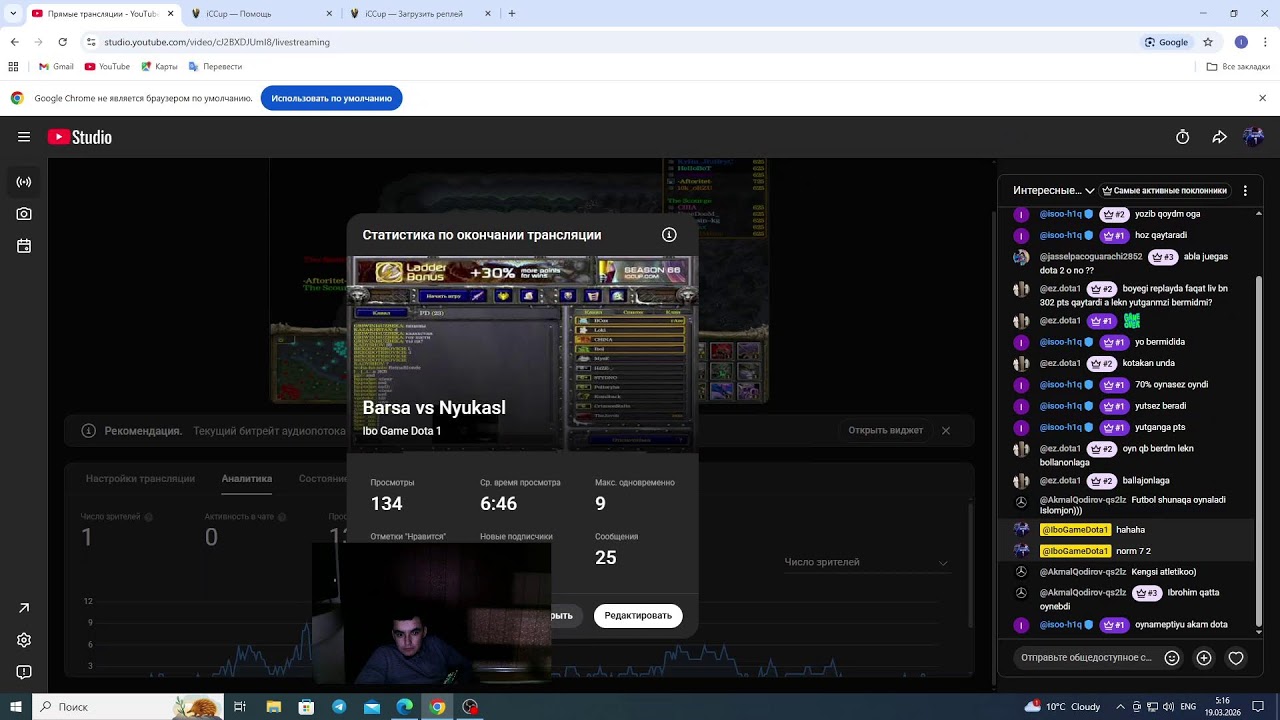The image size is (1280, 720).
Task: Send a heart reaction in chat
Action: pyautogui.click(x=1236, y=658)
